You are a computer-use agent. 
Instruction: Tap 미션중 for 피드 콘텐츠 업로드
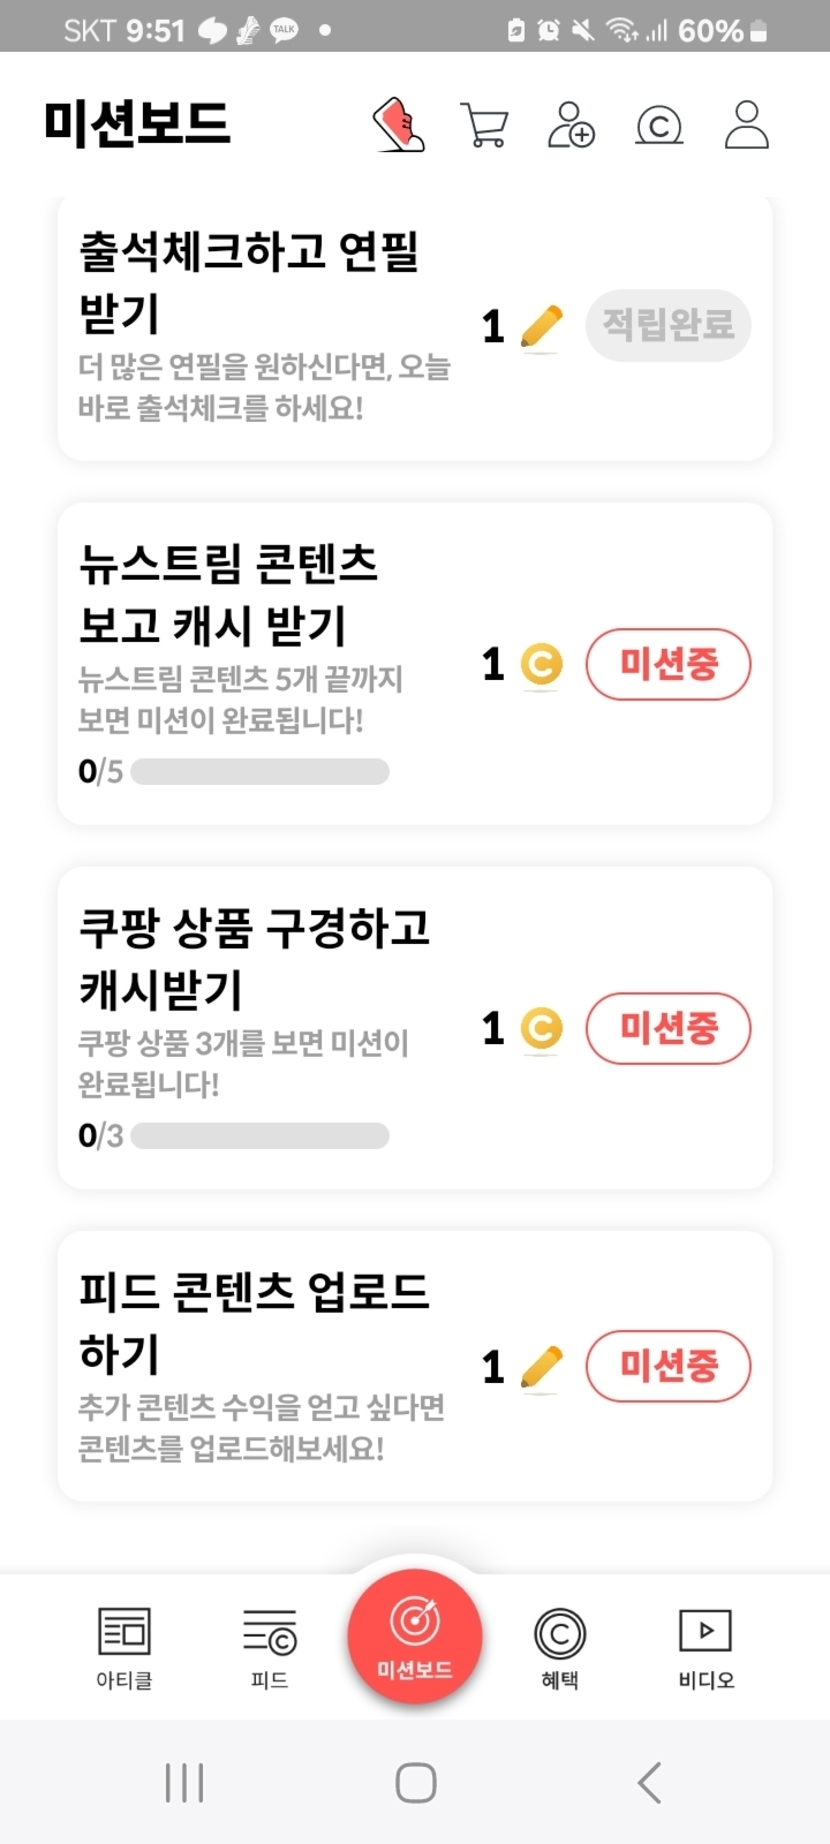click(668, 1366)
